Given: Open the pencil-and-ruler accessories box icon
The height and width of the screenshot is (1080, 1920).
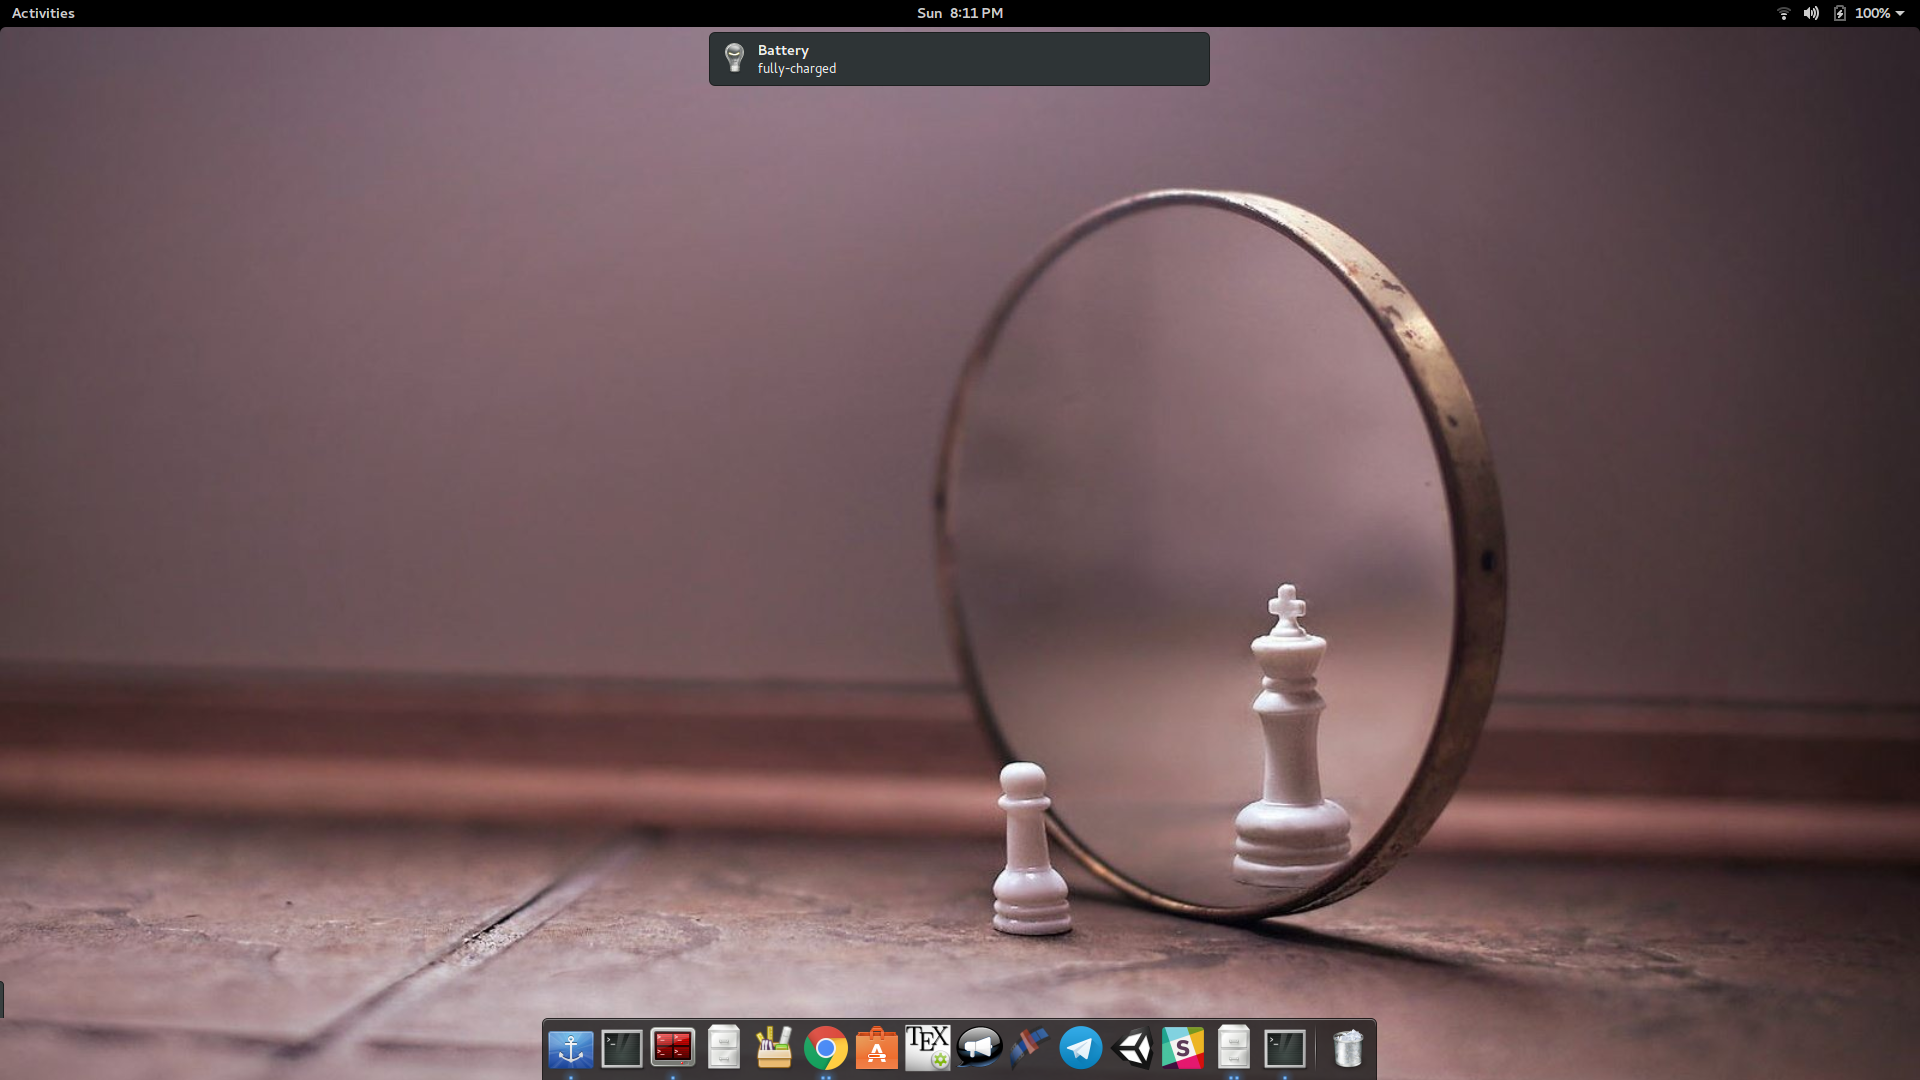Looking at the screenshot, I should tap(773, 1048).
